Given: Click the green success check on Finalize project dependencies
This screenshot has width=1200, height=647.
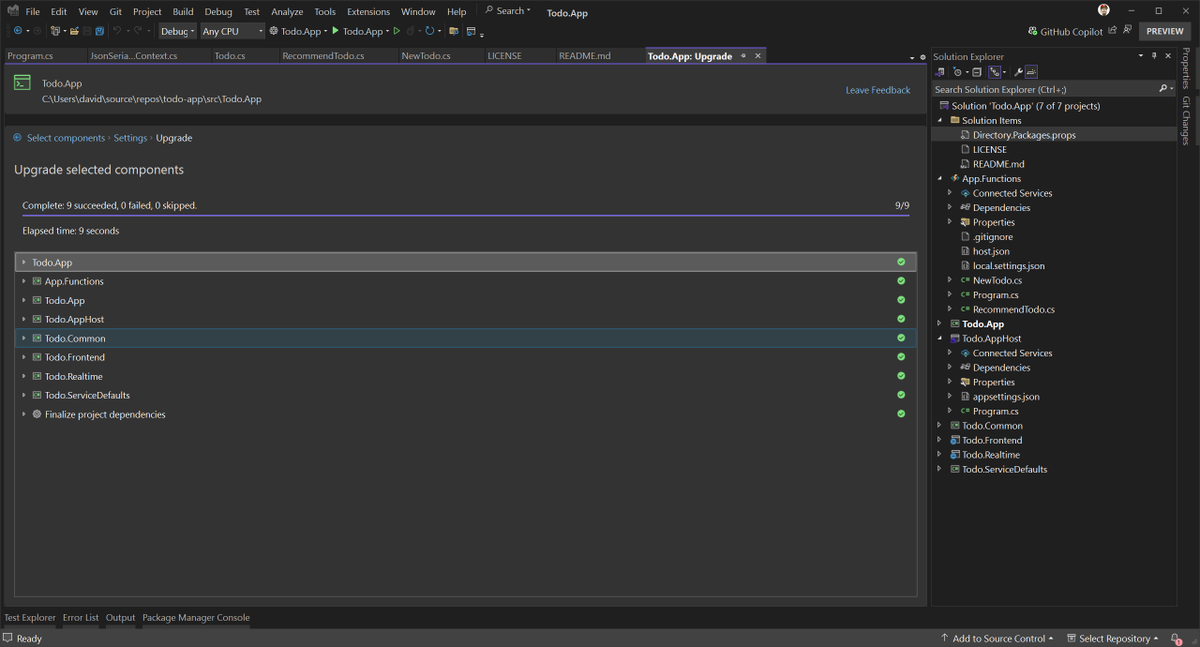Looking at the screenshot, I should (901, 414).
